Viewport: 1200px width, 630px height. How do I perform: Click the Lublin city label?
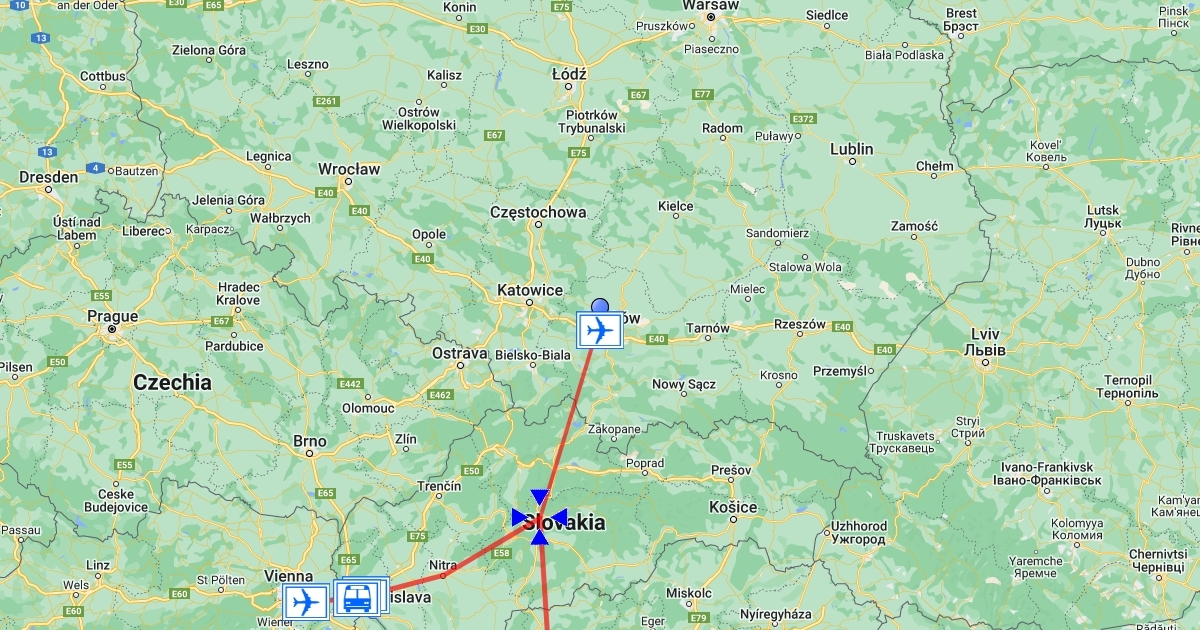tap(852, 149)
